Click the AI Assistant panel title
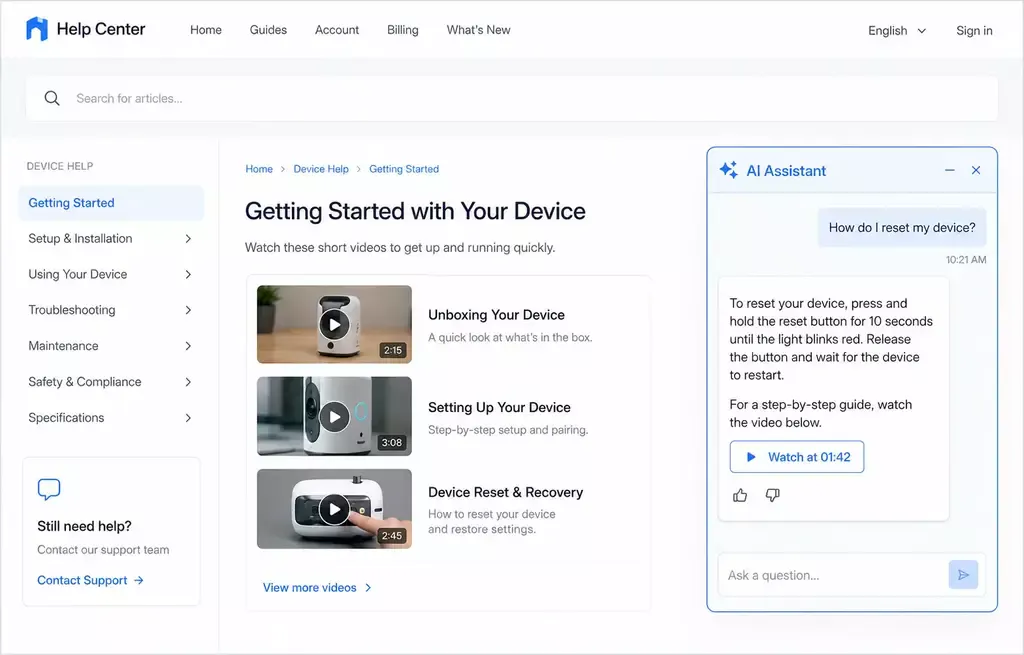Image resolution: width=1024 pixels, height=655 pixels. click(786, 171)
